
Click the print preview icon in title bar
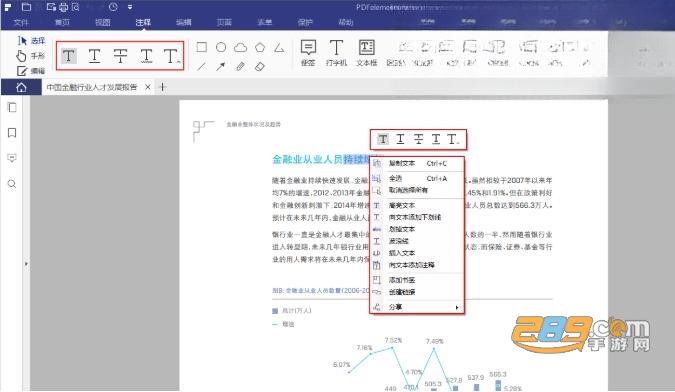(75, 7)
